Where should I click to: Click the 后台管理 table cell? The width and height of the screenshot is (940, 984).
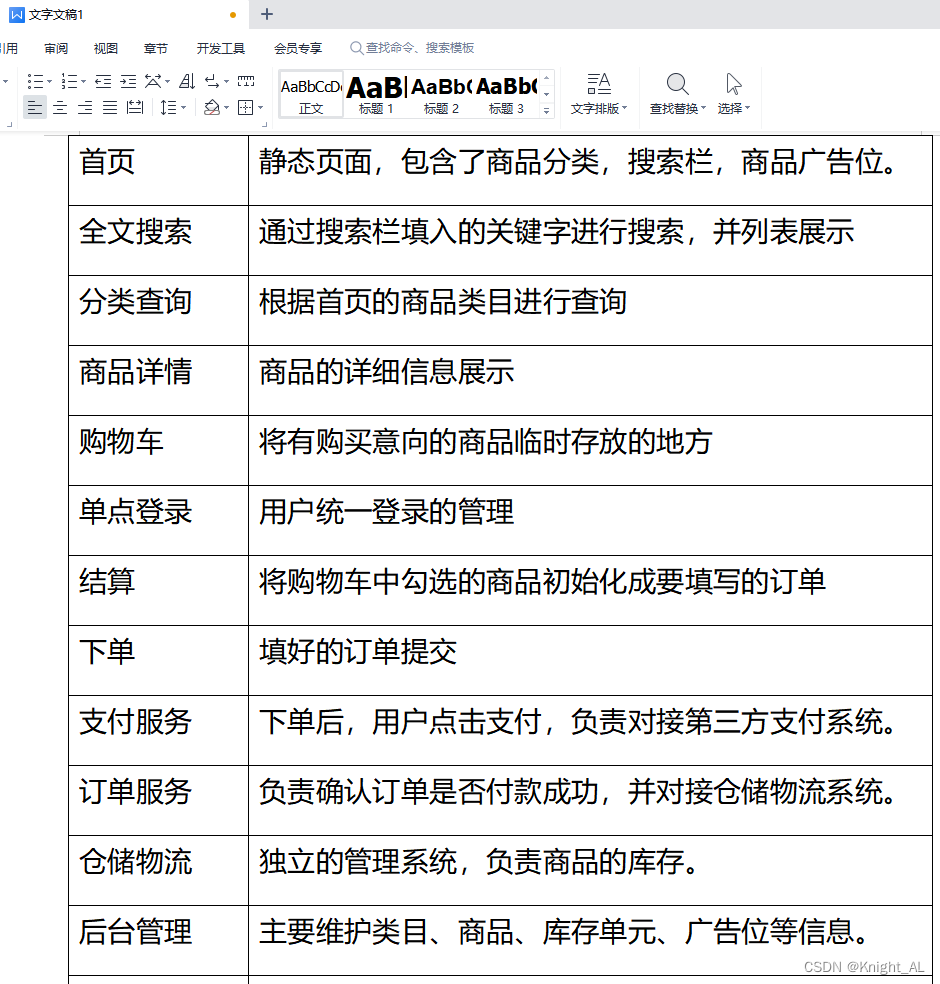point(158,940)
